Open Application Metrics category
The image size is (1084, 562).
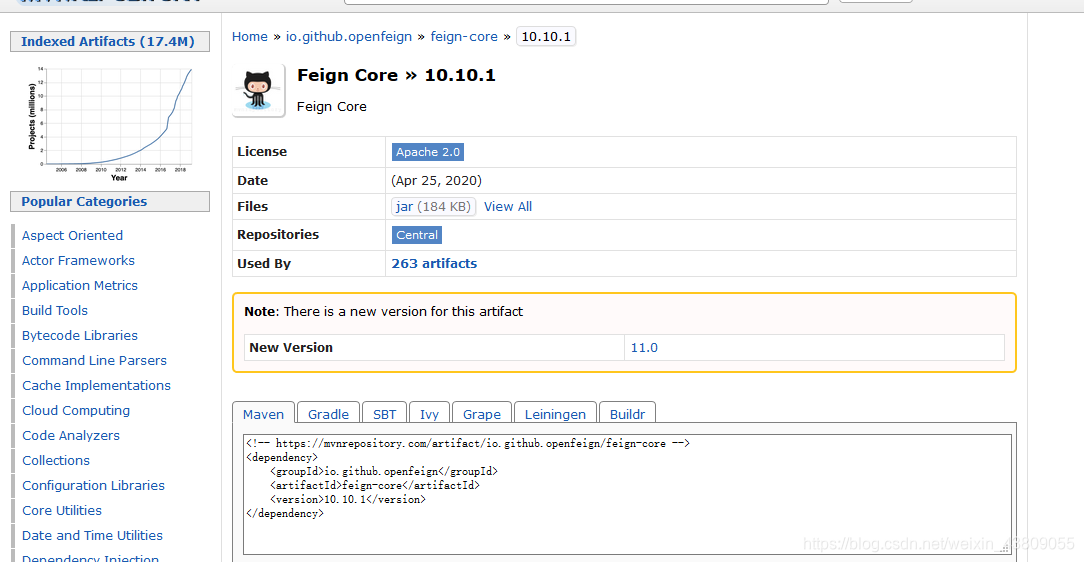pyautogui.click(x=80, y=285)
